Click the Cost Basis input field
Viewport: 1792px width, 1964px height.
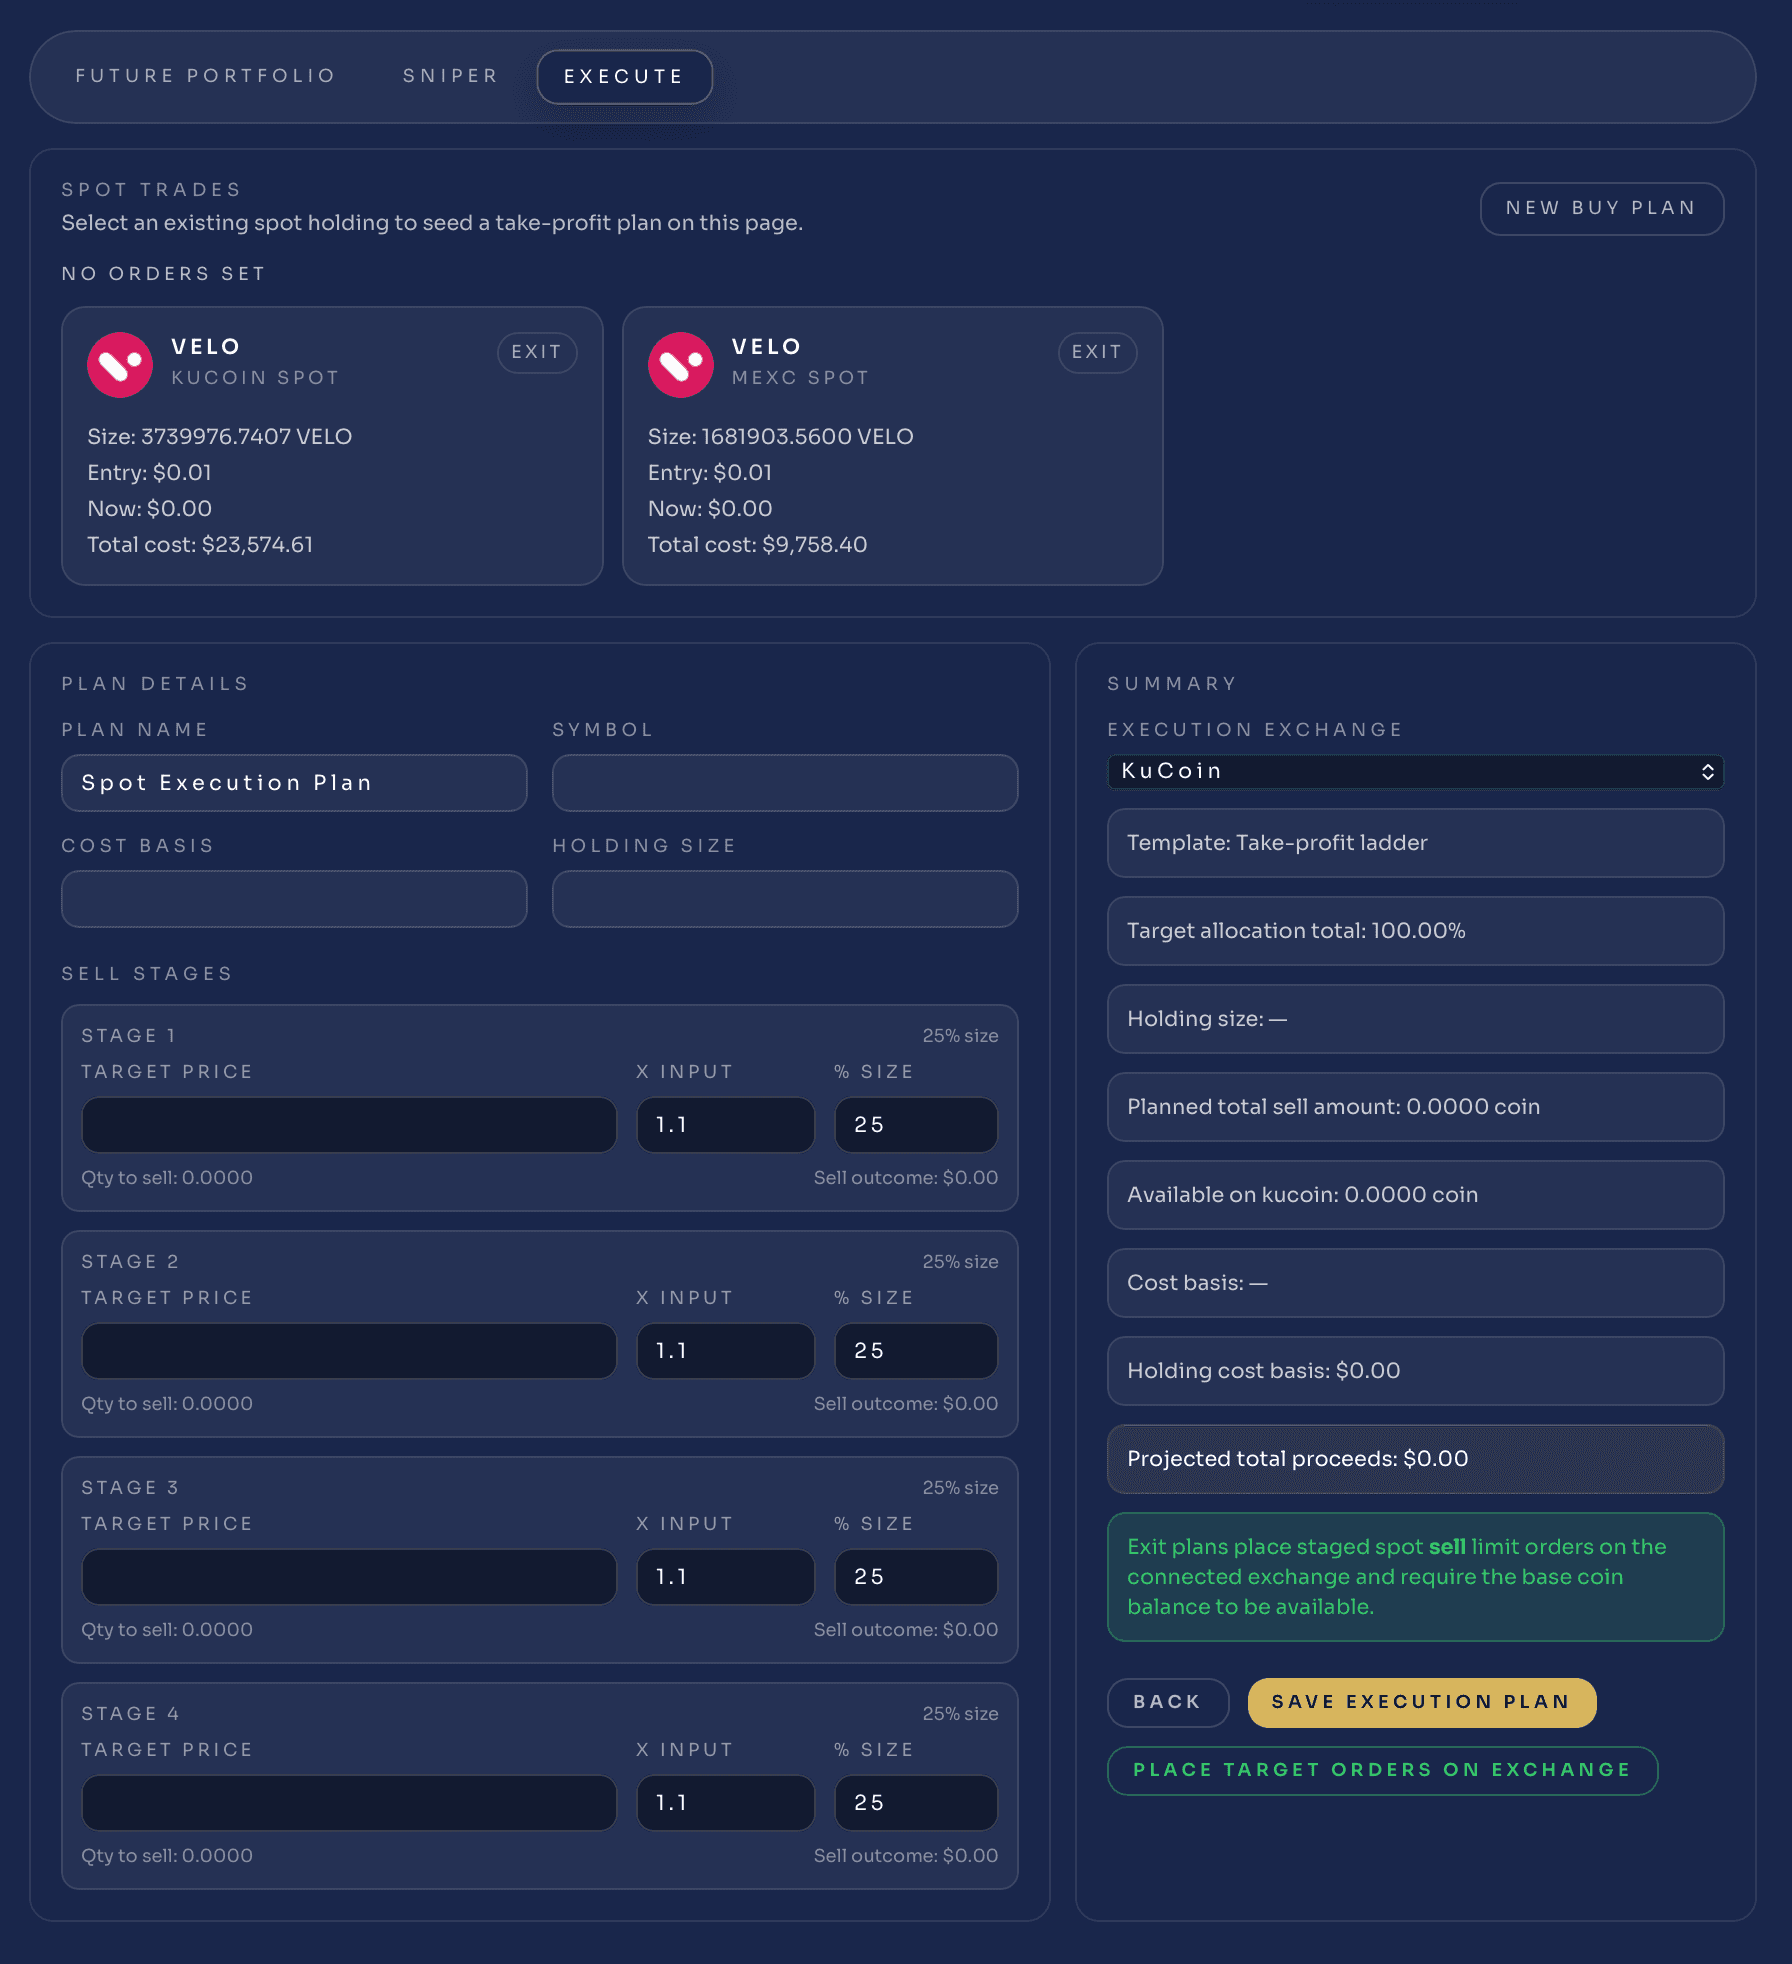(294, 899)
